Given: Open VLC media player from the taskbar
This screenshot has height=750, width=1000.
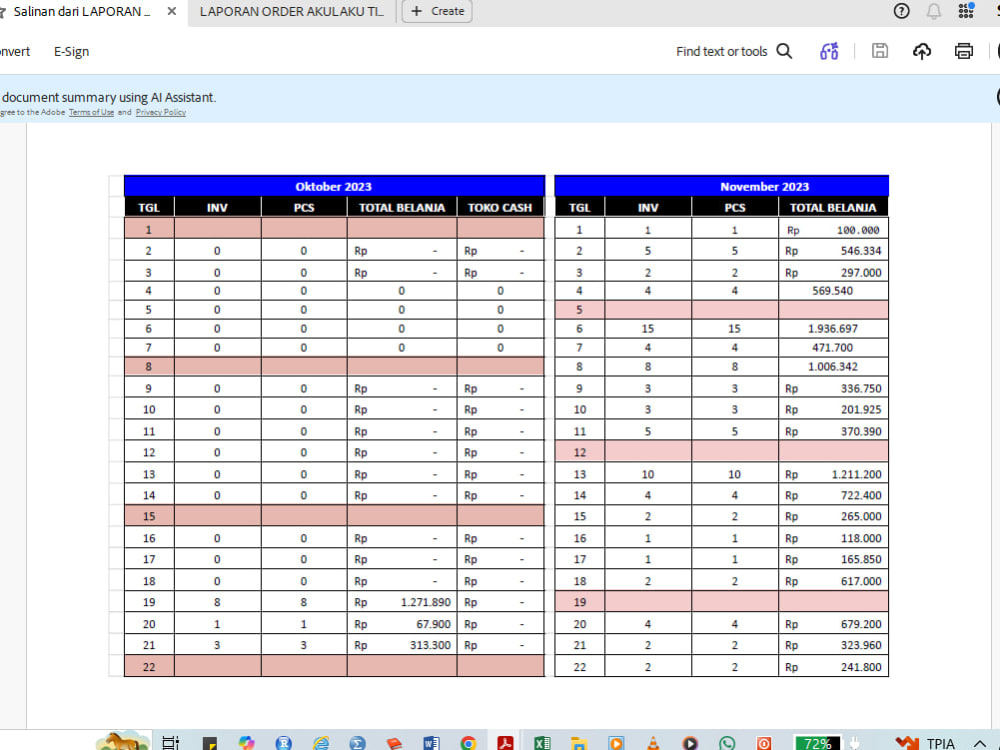Looking at the screenshot, I should tap(653, 742).
